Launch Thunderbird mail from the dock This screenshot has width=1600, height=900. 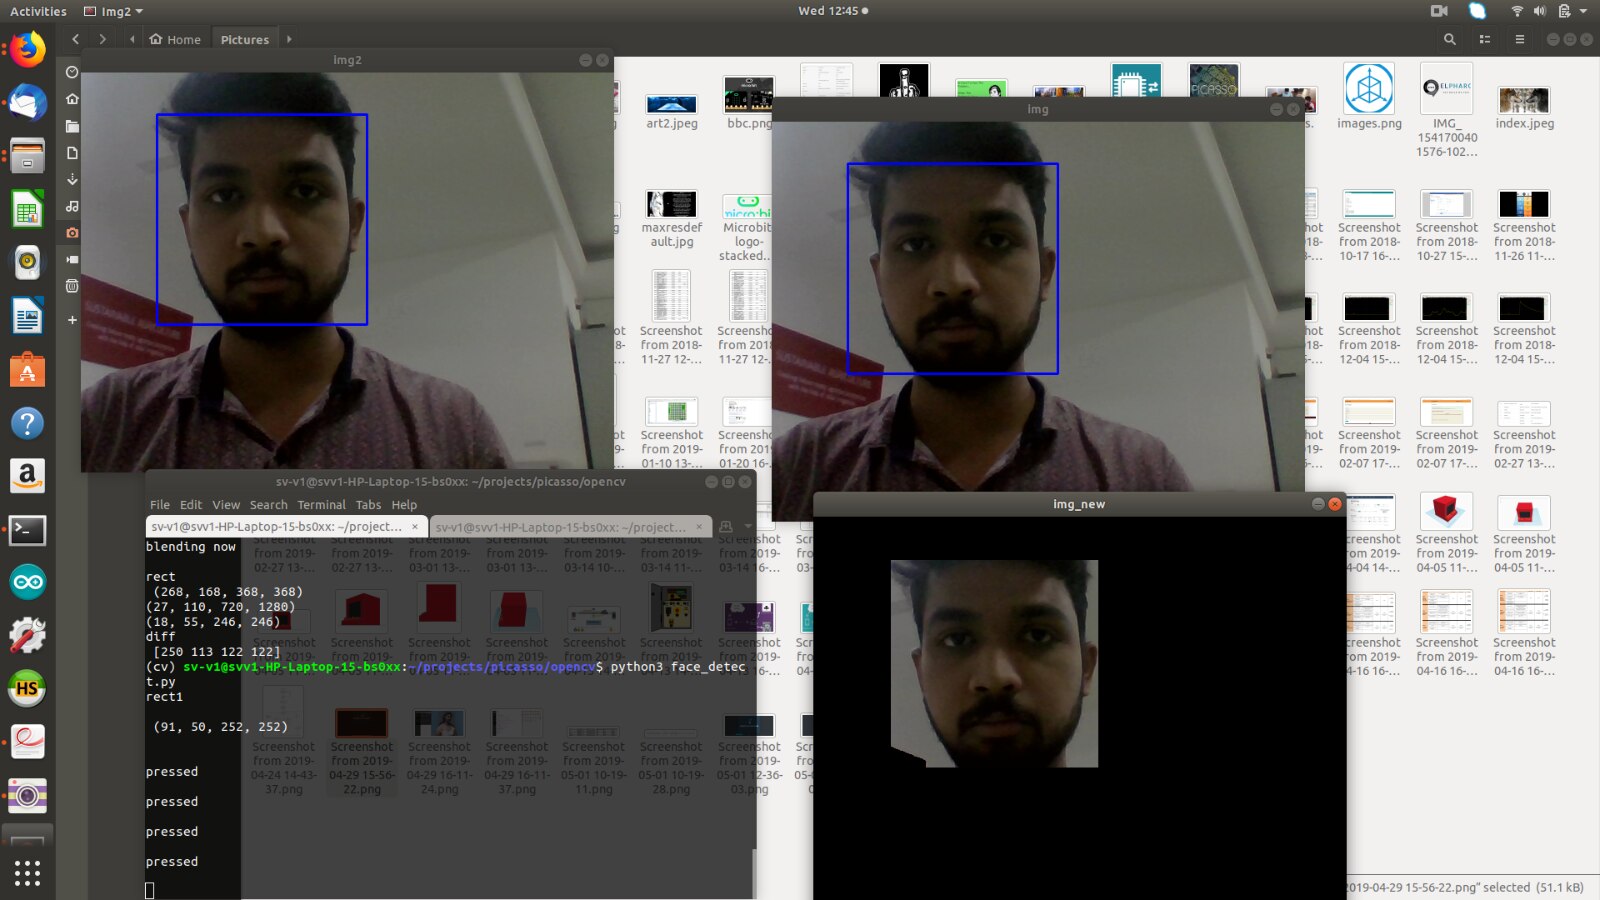click(27, 103)
